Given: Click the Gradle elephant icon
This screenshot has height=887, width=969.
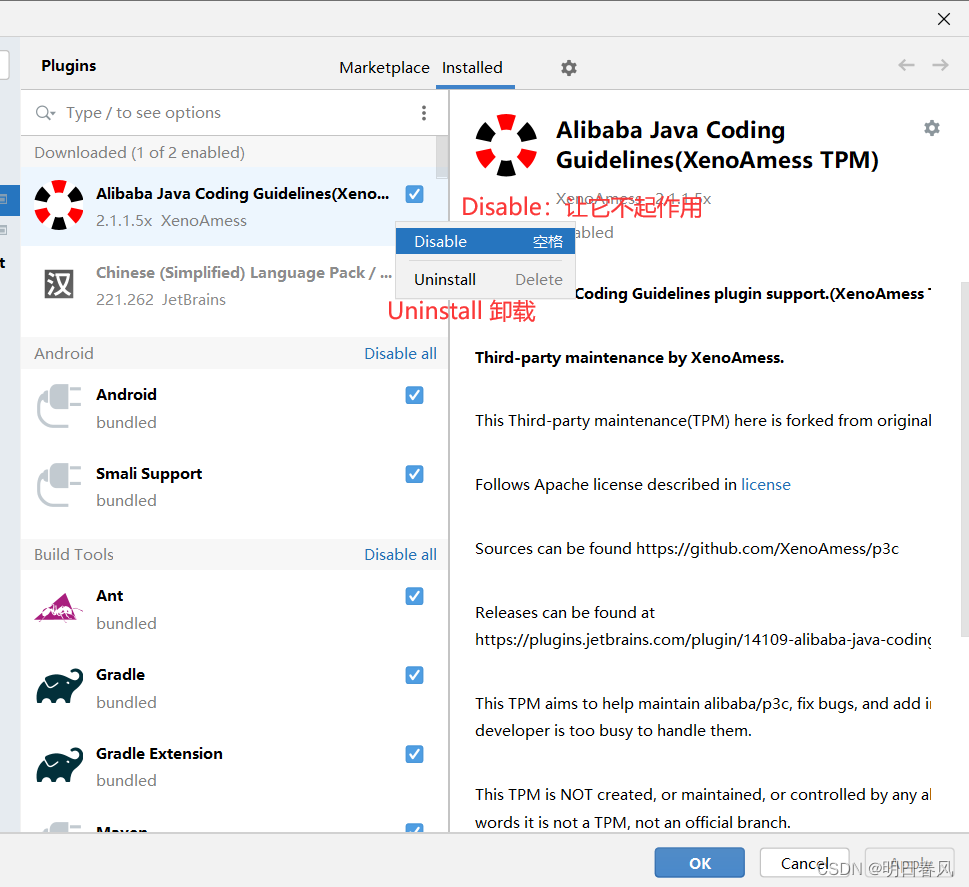Looking at the screenshot, I should click(x=59, y=685).
